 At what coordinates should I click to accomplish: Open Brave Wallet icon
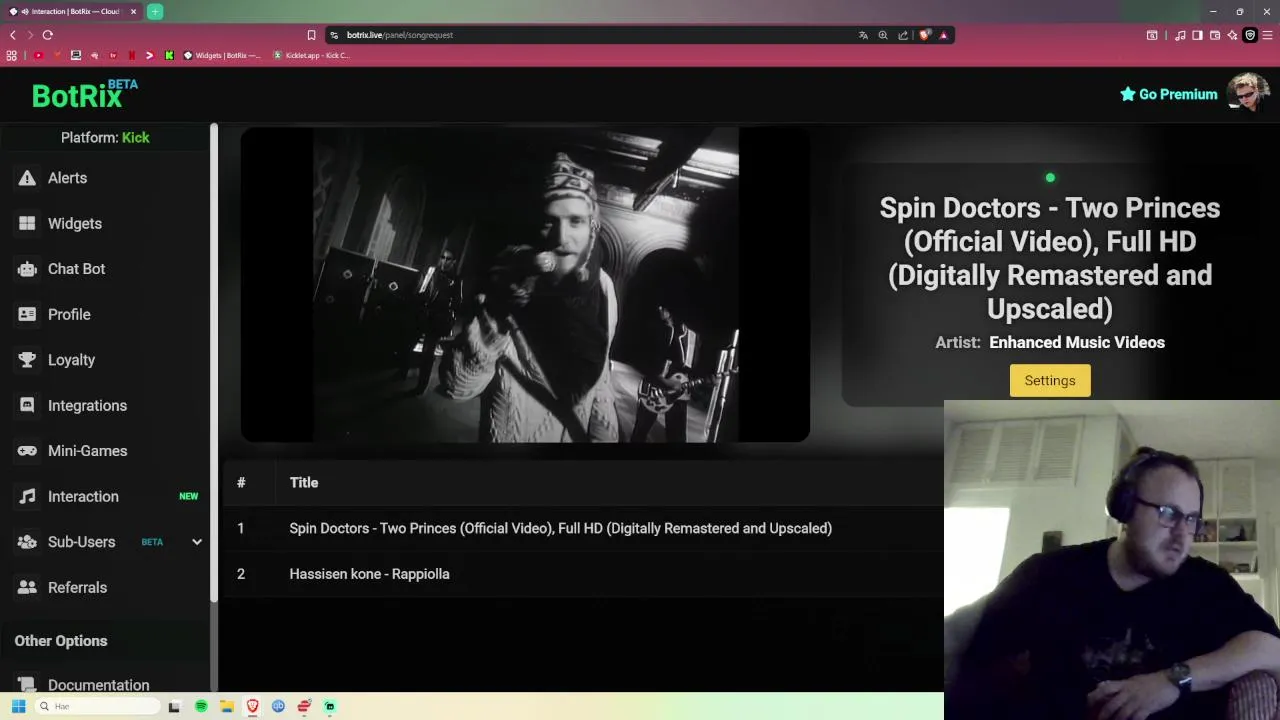click(x=1215, y=35)
